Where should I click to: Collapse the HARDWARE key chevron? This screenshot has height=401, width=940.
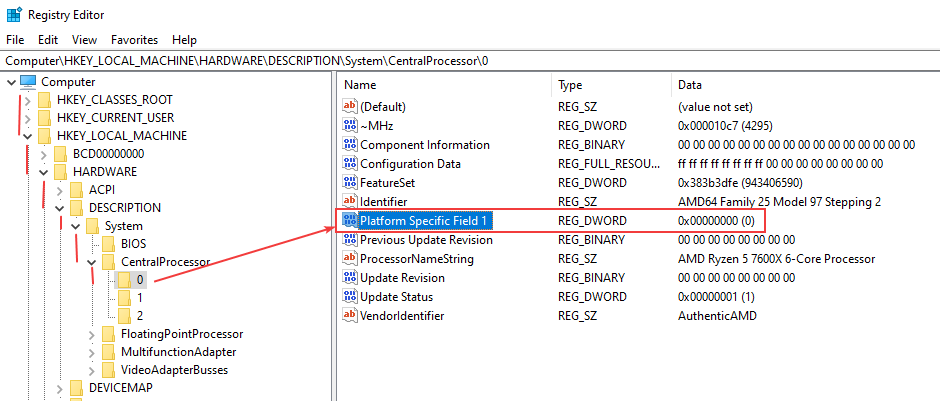43,172
